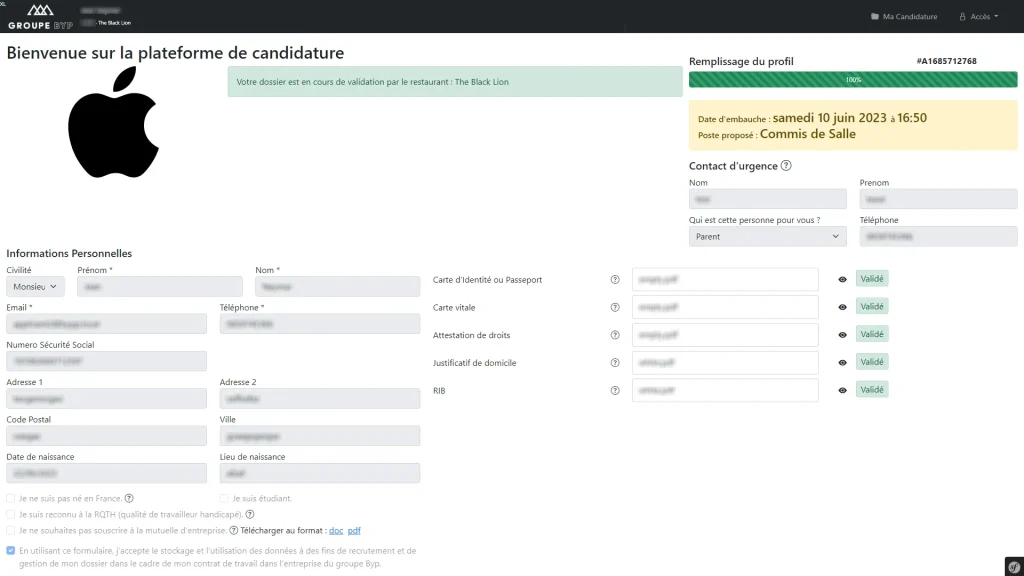Toggle 'Je suis étudiant' checkbox

click(224, 498)
